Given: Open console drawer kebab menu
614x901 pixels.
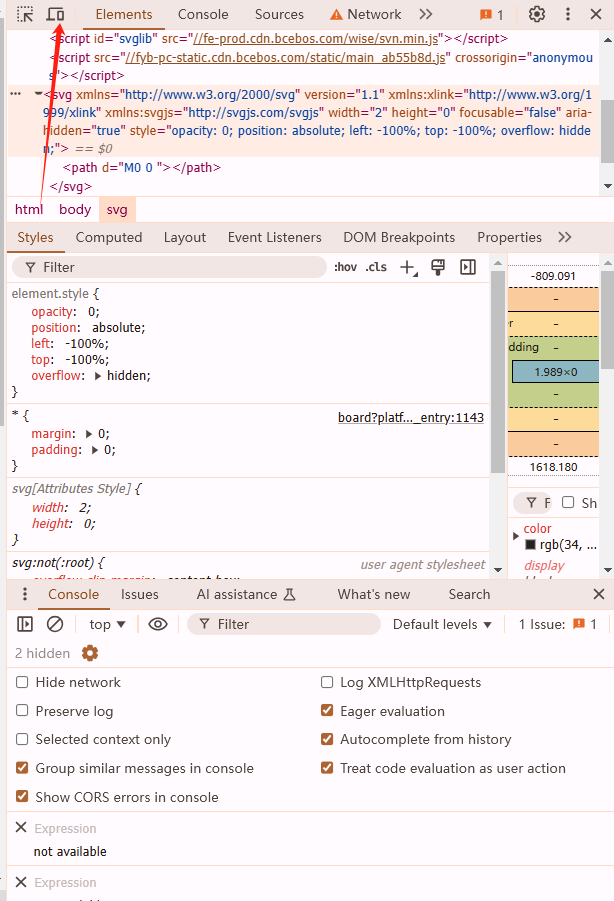Looking at the screenshot, I should pos(24,594).
